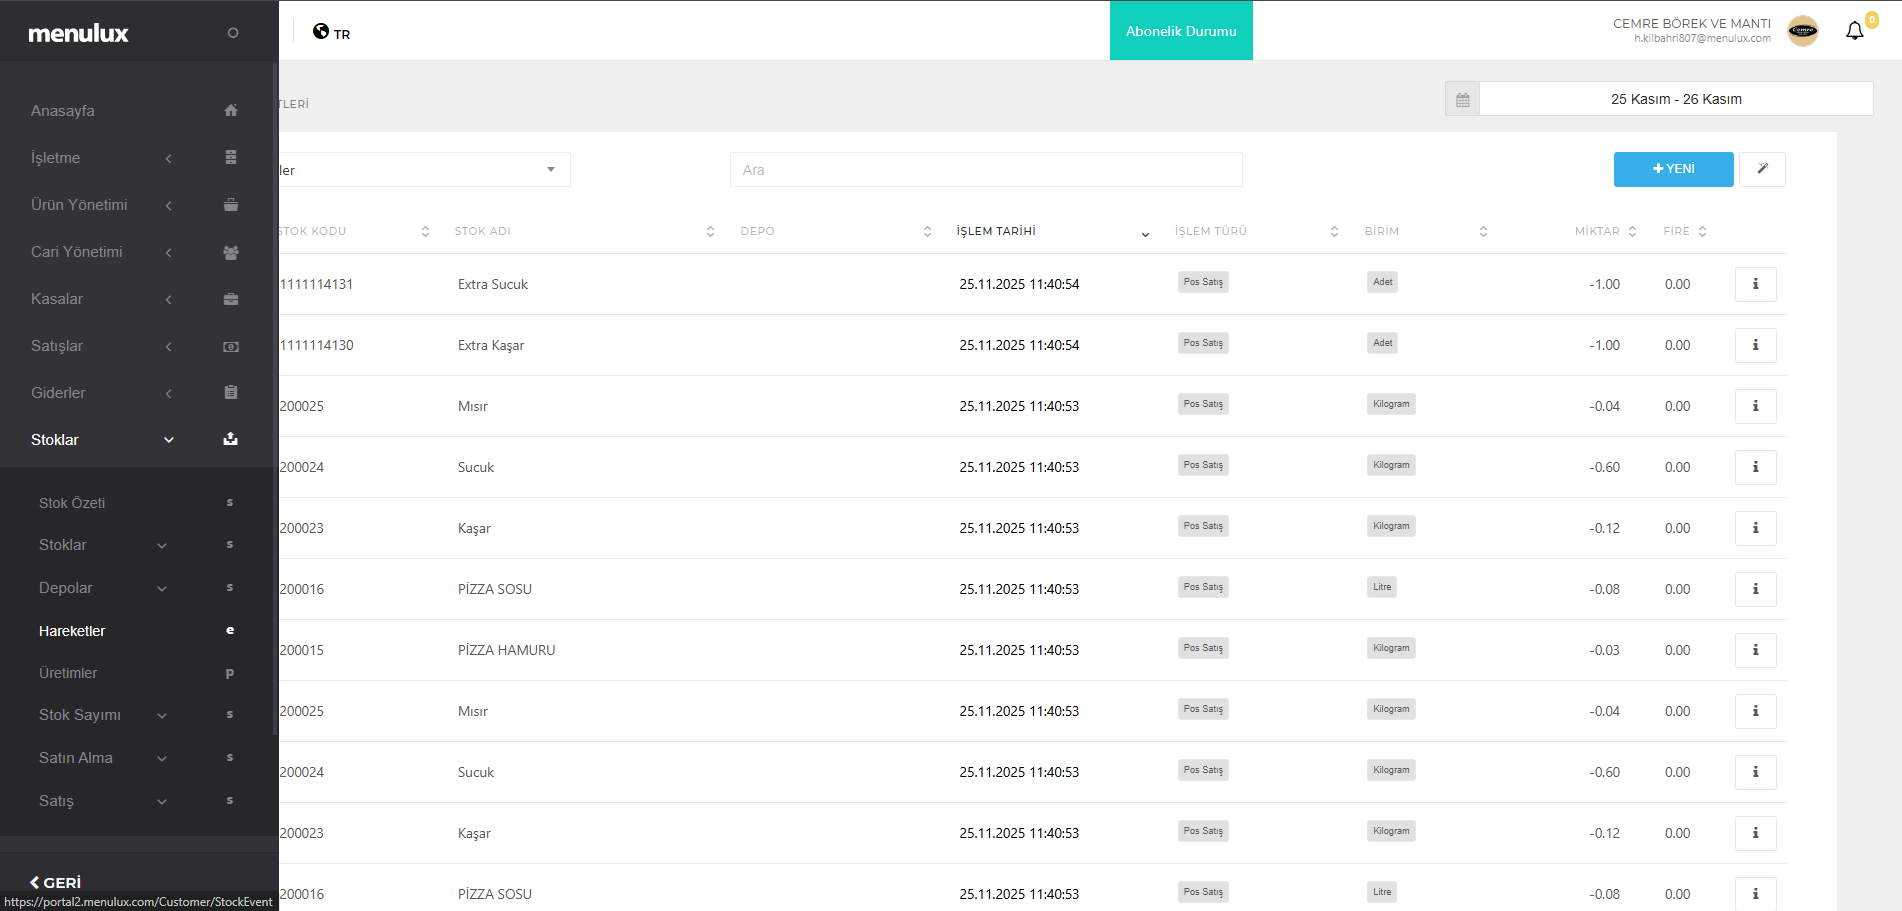Click the Litre badge in first PİZZA SOSU row
The image size is (1902, 911).
1382,587
